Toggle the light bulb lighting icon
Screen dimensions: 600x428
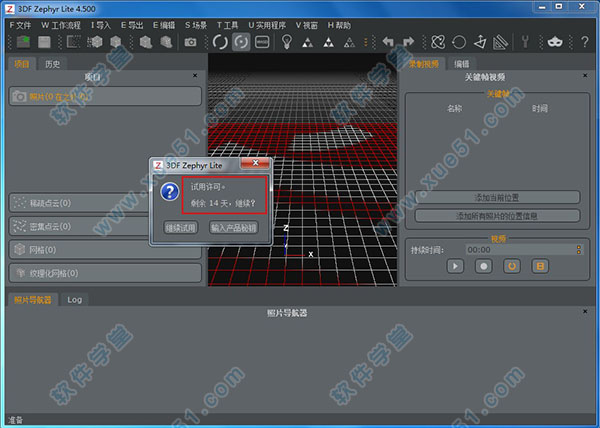click(287, 41)
